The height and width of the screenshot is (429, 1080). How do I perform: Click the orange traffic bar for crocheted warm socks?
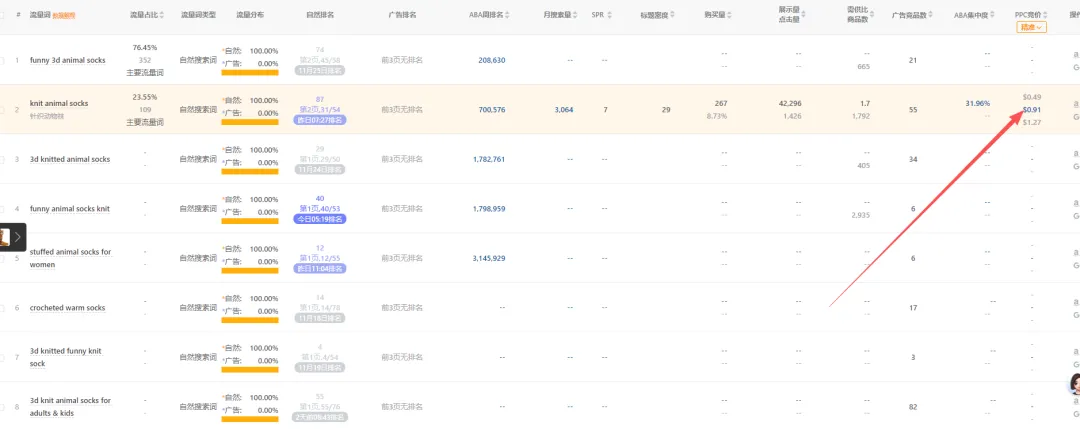point(249,320)
